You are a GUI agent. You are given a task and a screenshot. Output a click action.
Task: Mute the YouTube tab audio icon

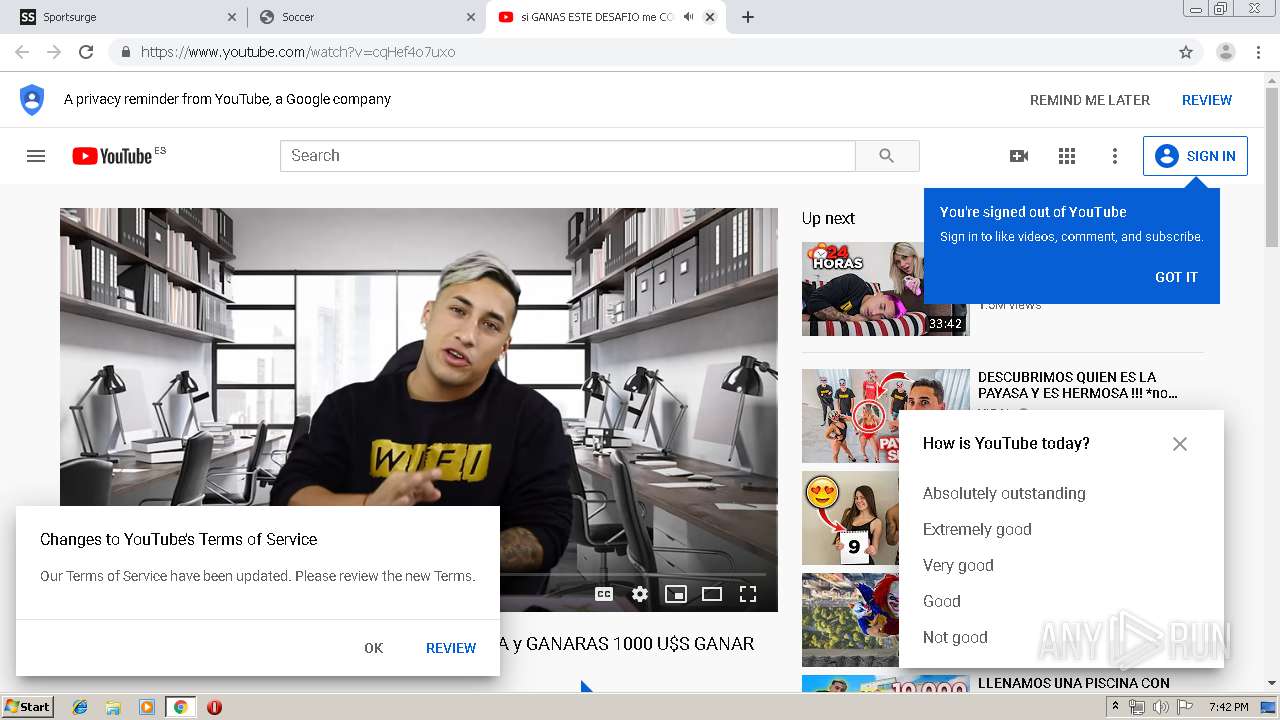click(x=688, y=17)
